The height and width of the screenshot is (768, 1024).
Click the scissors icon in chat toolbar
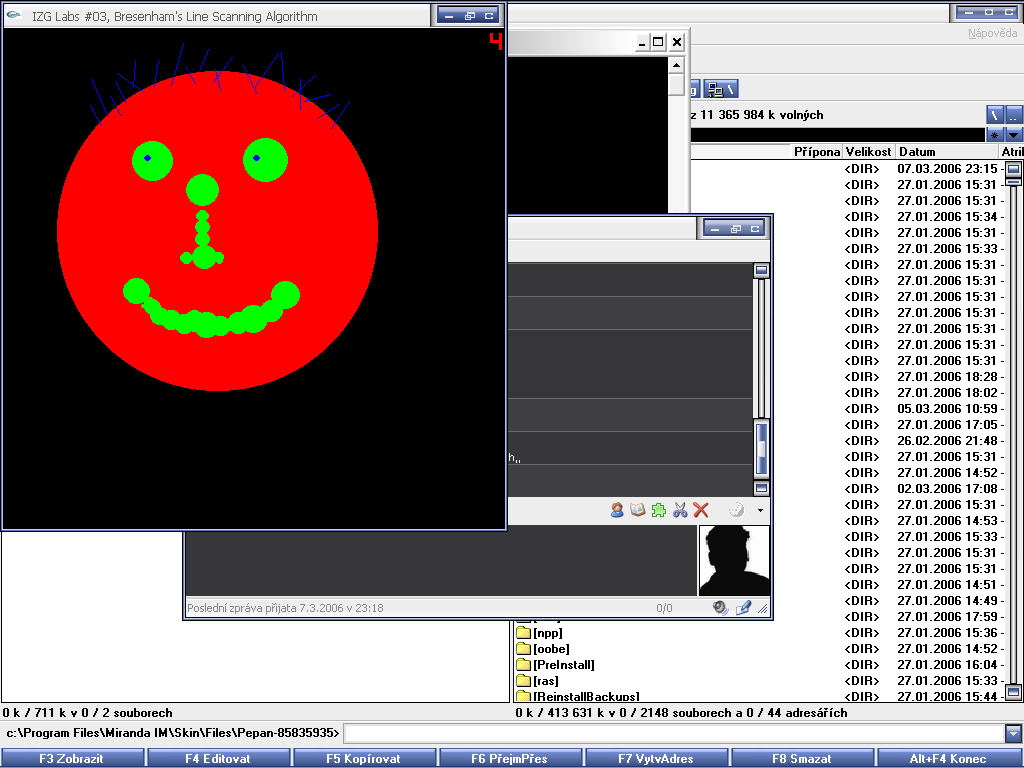[680, 510]
